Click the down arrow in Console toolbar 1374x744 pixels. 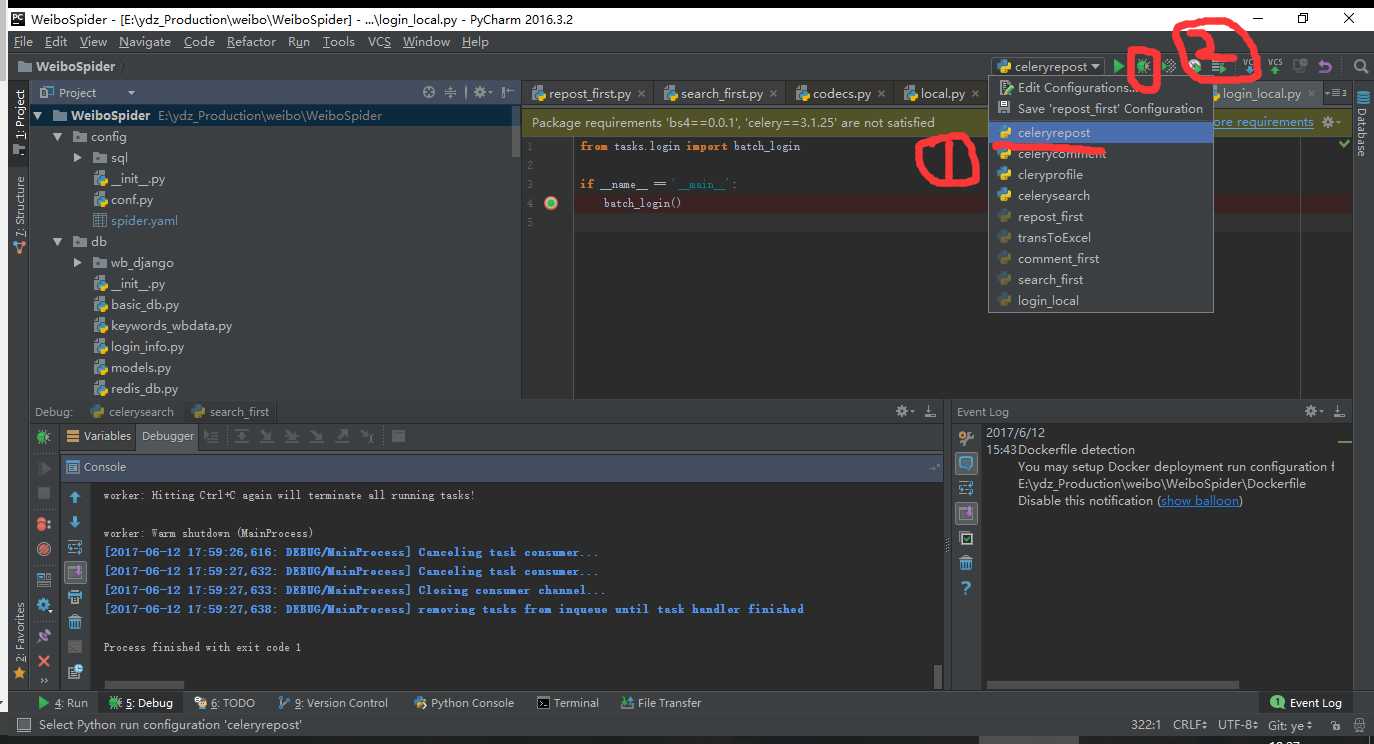[75, 522]
